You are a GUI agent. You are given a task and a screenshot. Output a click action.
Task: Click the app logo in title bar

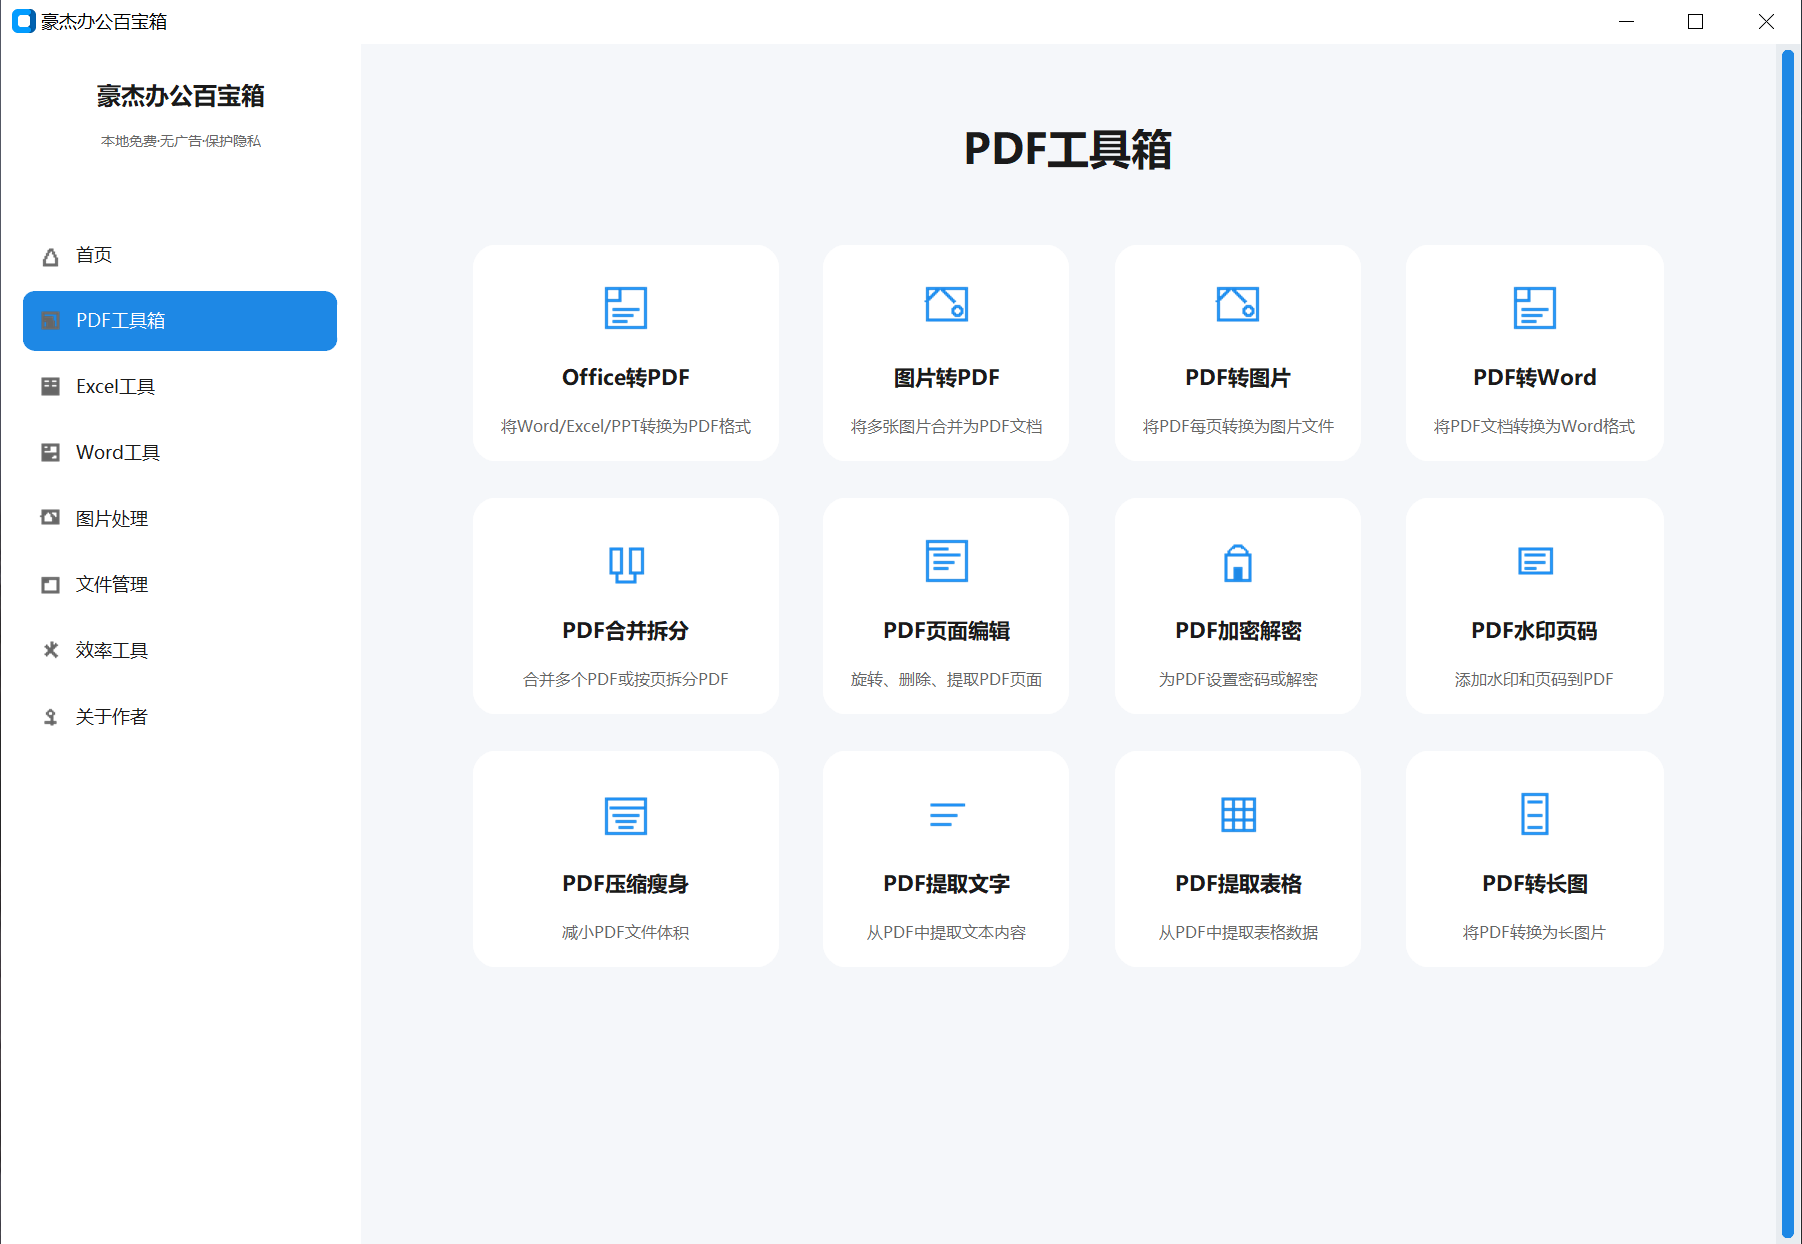(23, 21)
